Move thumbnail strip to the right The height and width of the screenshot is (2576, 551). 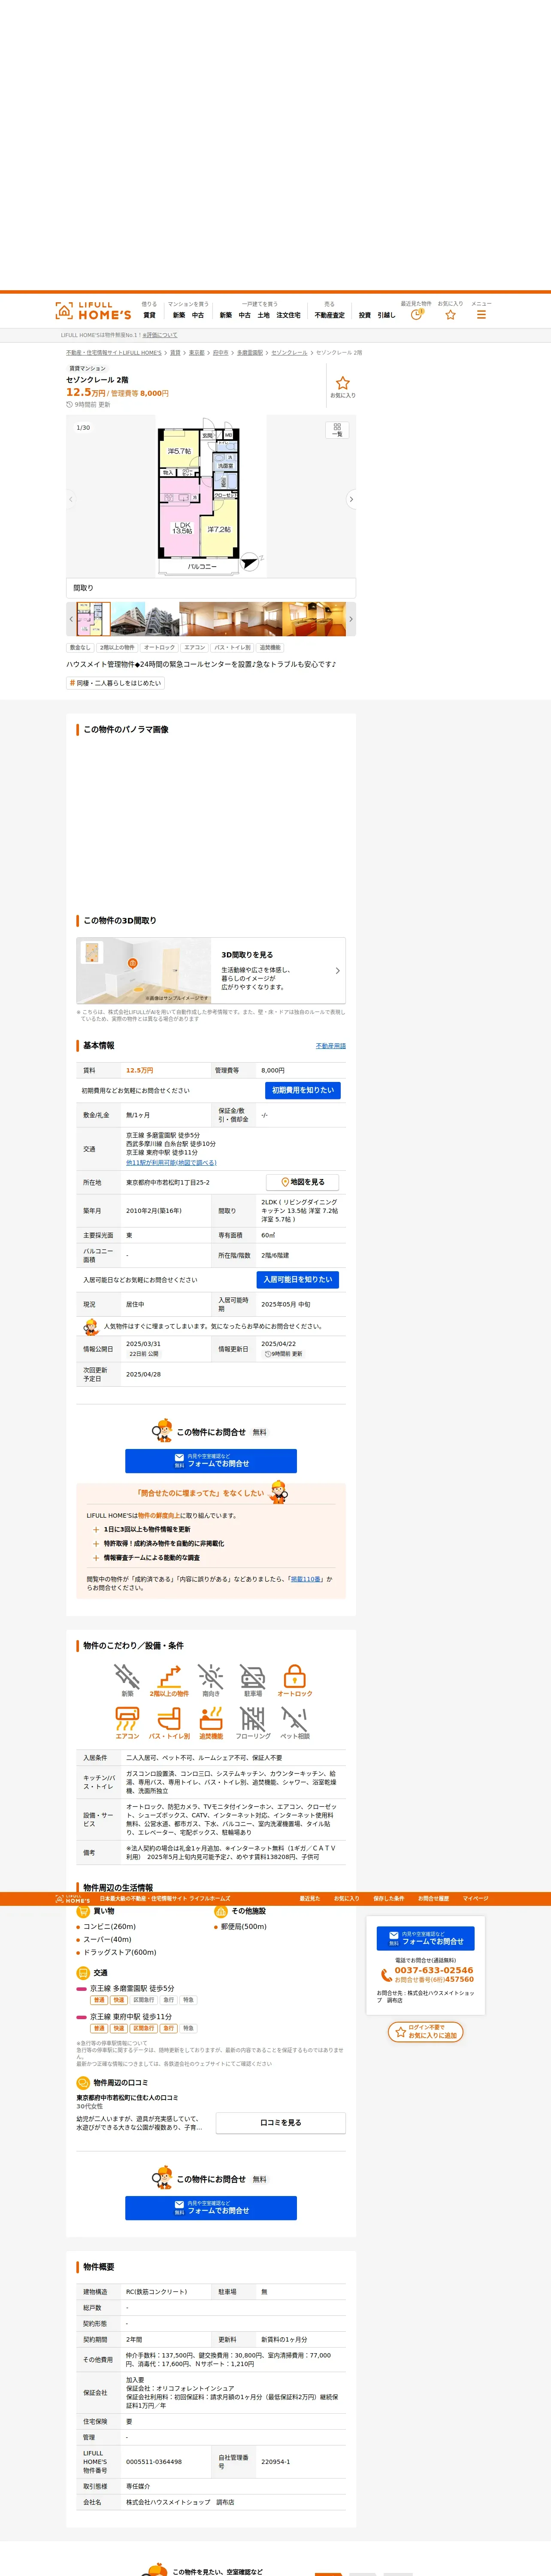click(x=350, y=619)
